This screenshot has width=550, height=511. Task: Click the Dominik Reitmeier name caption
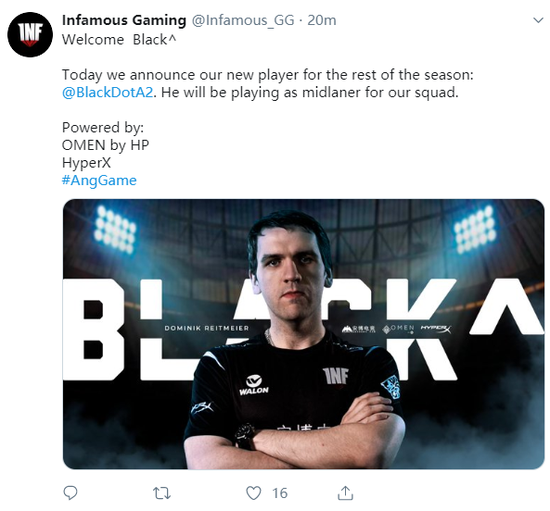207,328
